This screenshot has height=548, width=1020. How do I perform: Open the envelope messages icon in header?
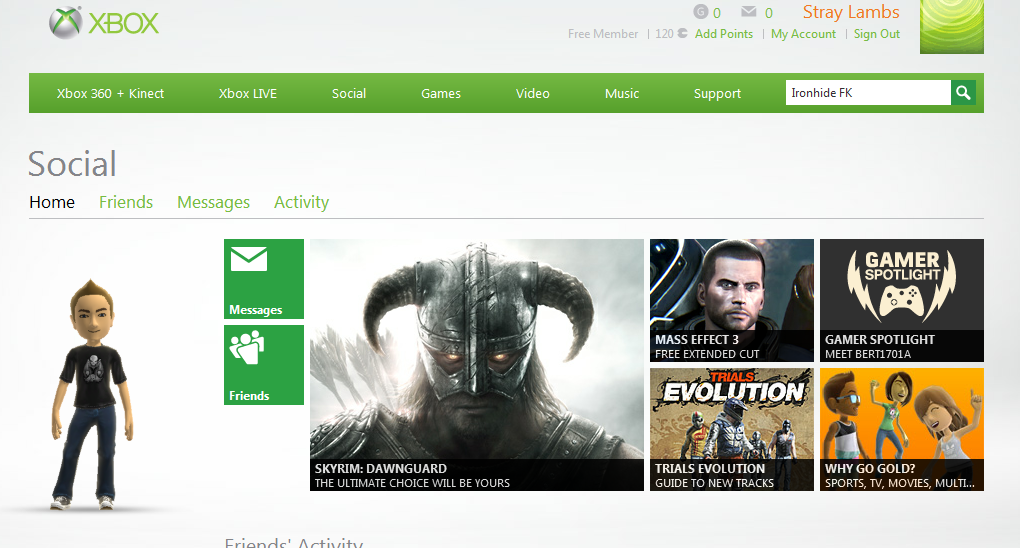coord(749,12)
